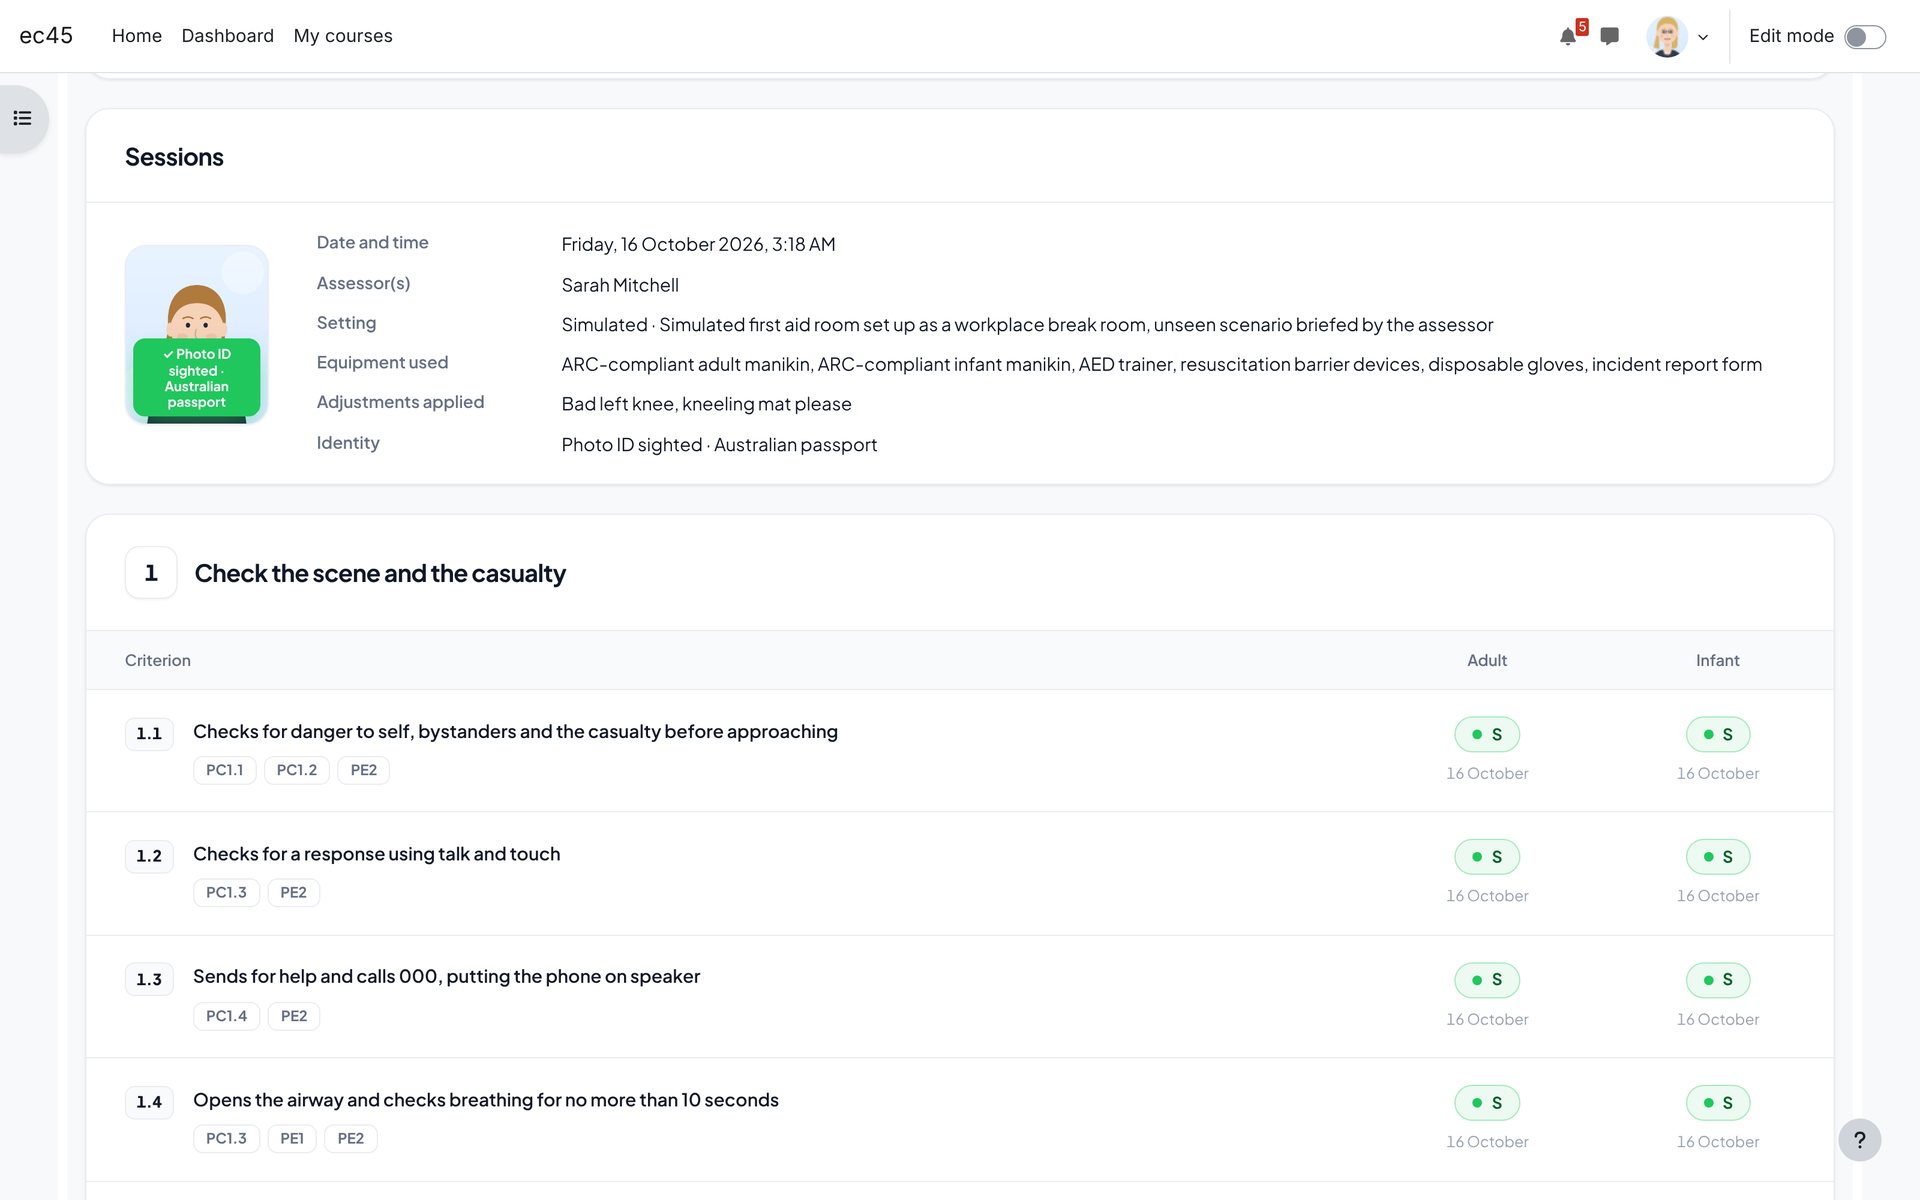Toggle the Edit mode switch

point(1865,37)
